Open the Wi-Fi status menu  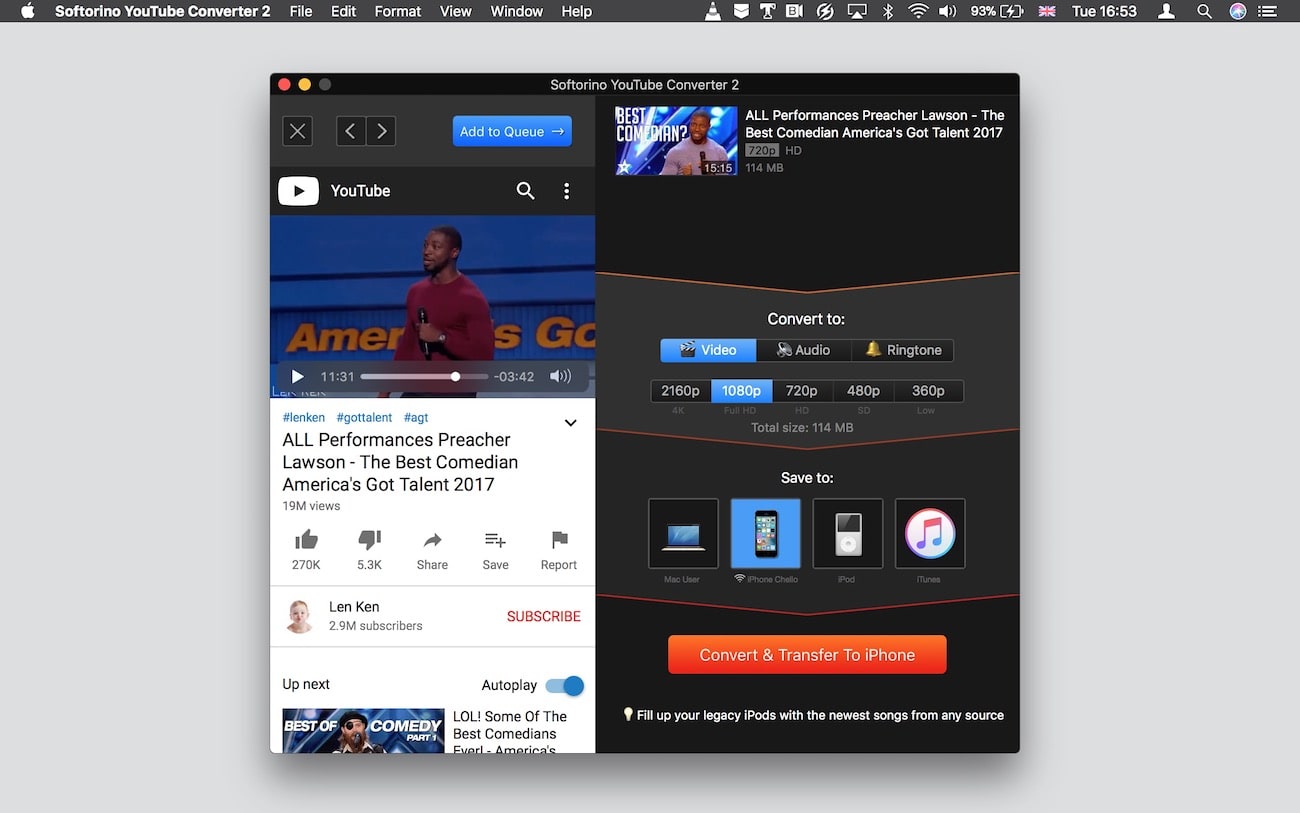click(918, 11)
